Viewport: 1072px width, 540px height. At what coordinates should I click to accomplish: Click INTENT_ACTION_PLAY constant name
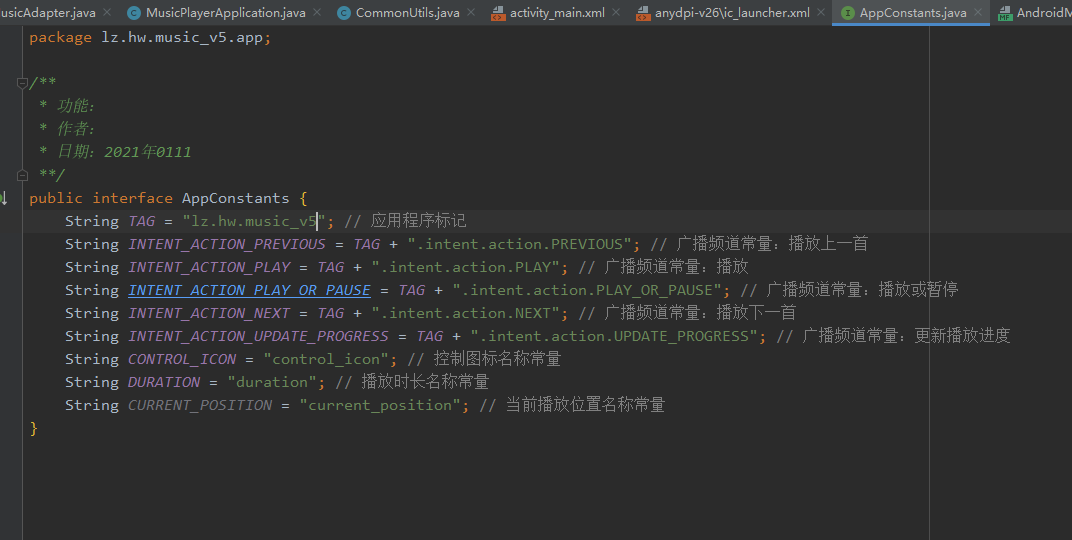click(x=209, y=267)
